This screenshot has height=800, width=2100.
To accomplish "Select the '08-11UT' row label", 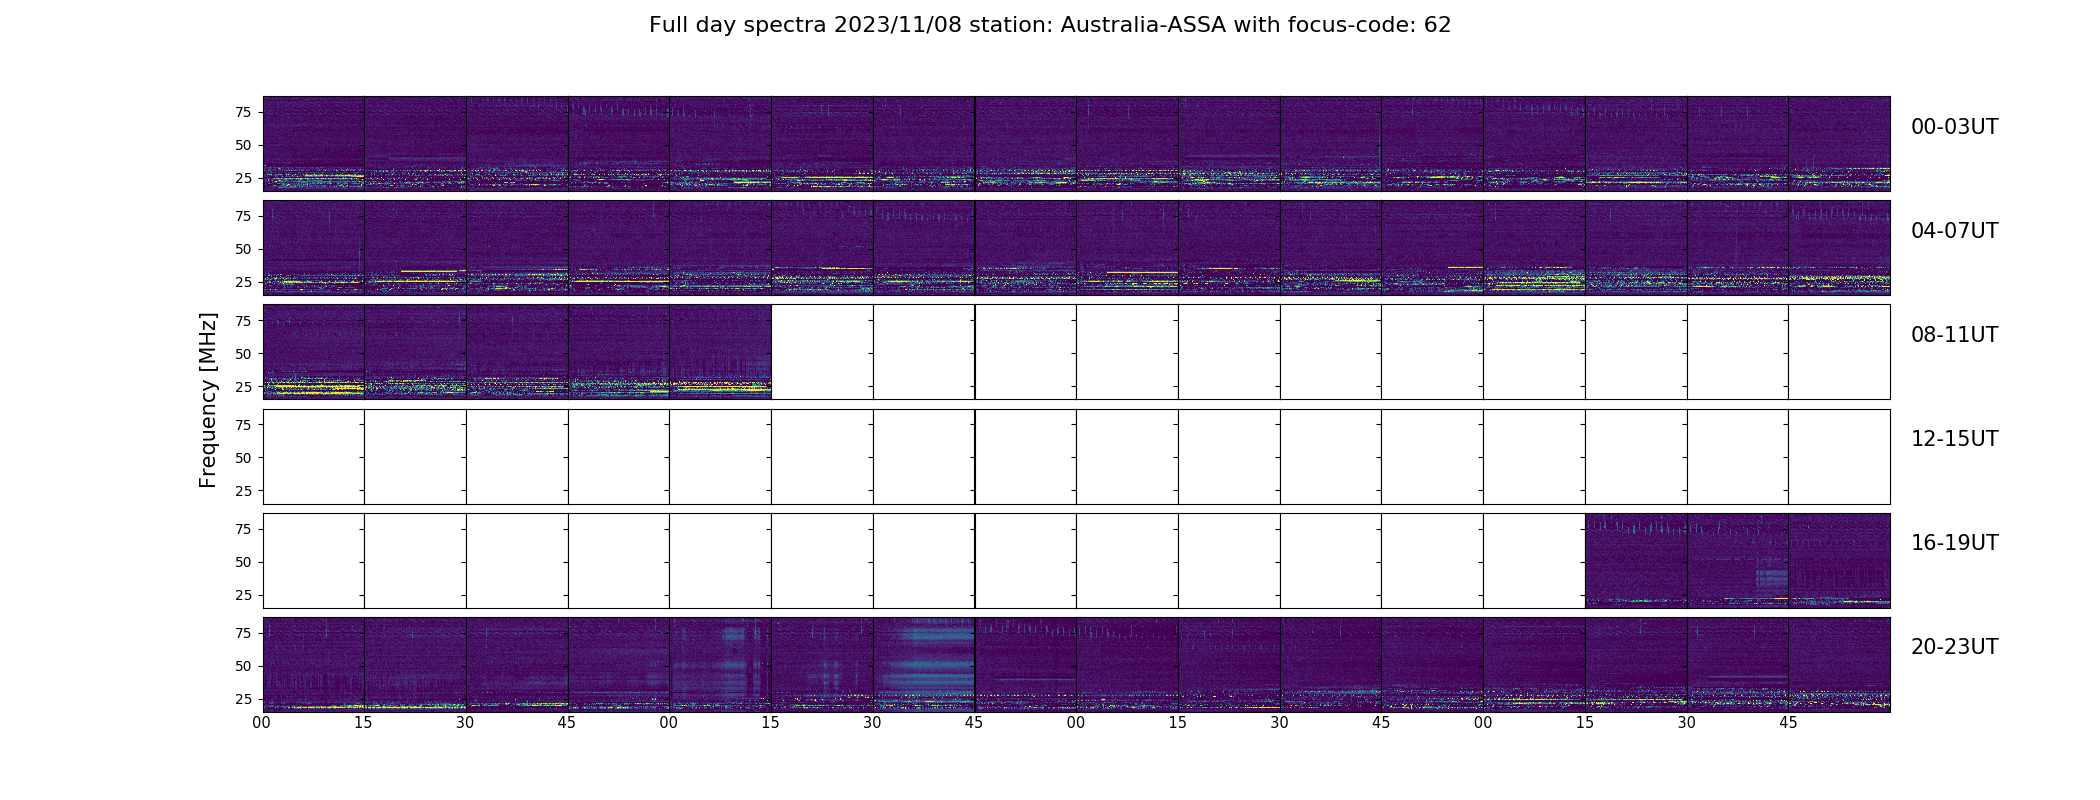I will pos(1954,335).
